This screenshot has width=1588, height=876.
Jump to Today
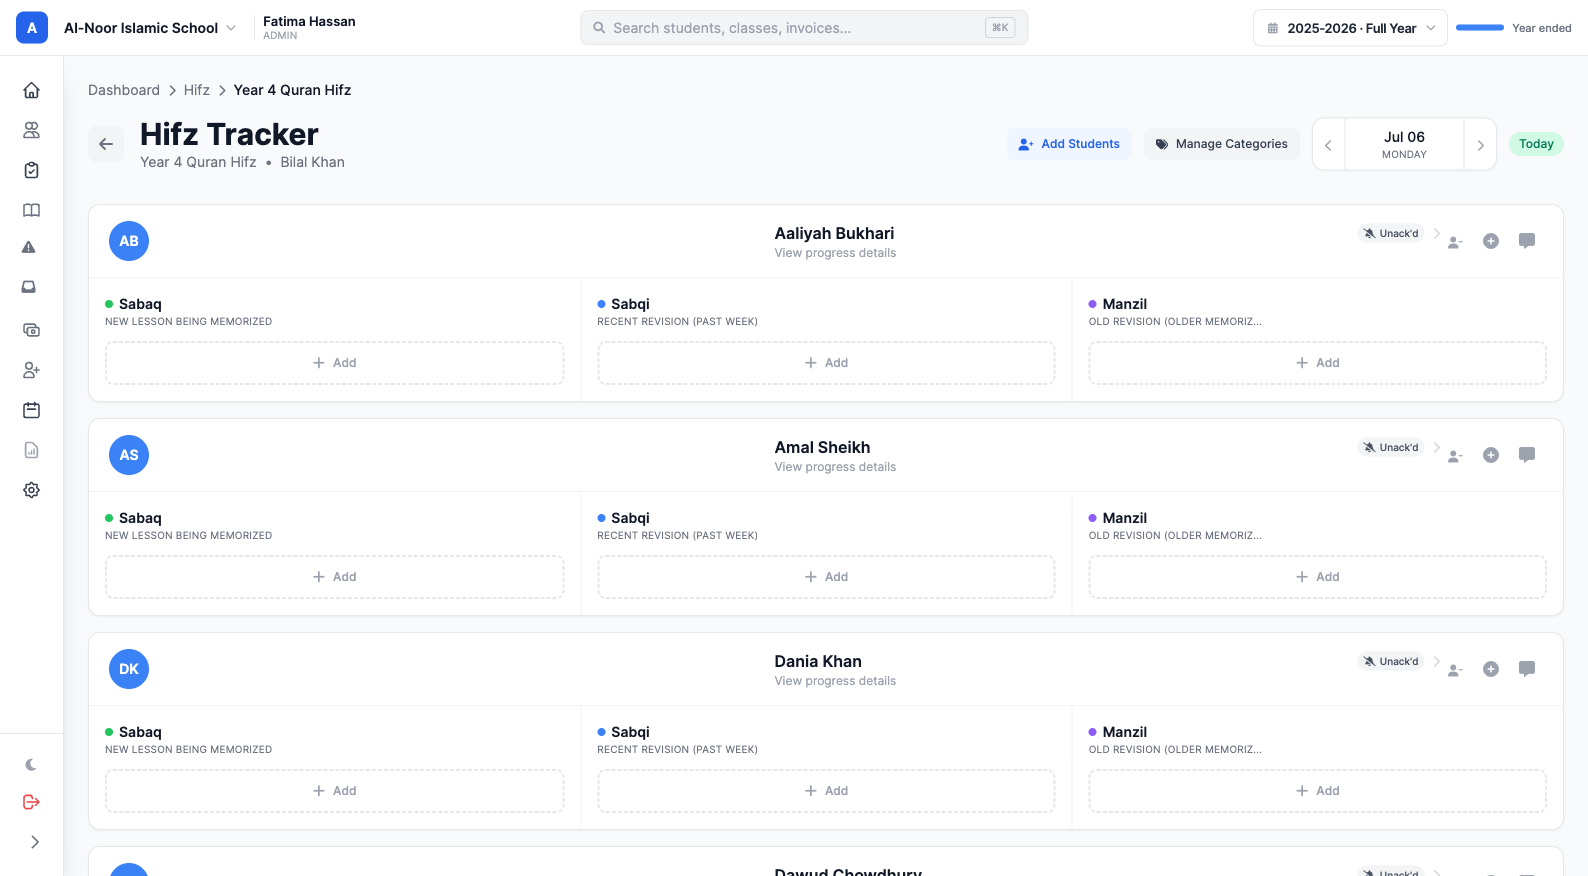(x=1536, y=144)
